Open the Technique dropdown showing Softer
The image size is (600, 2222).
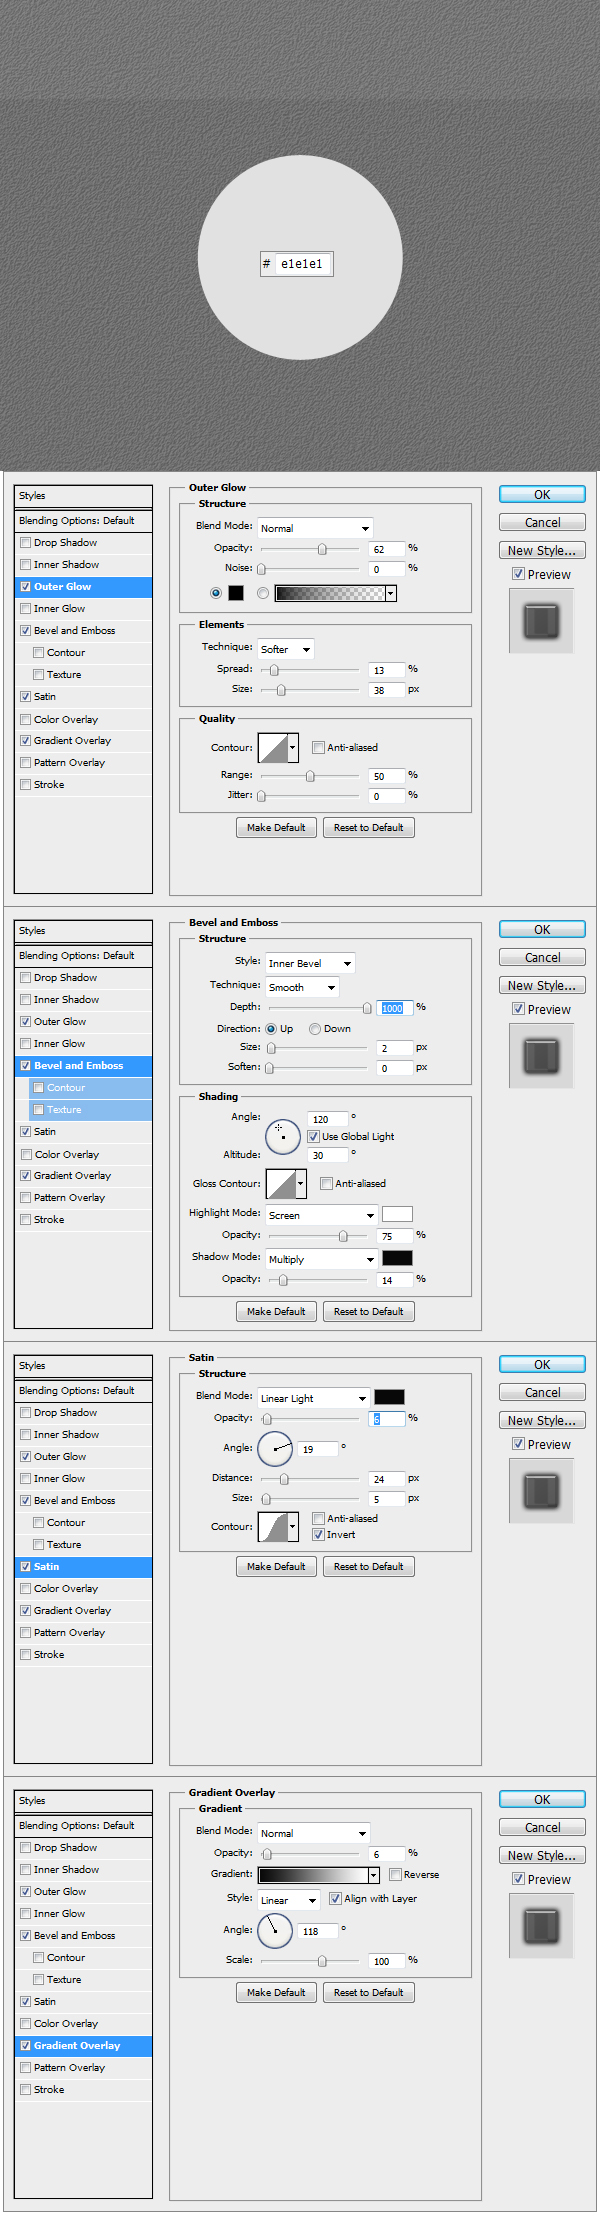pos(286,649)
